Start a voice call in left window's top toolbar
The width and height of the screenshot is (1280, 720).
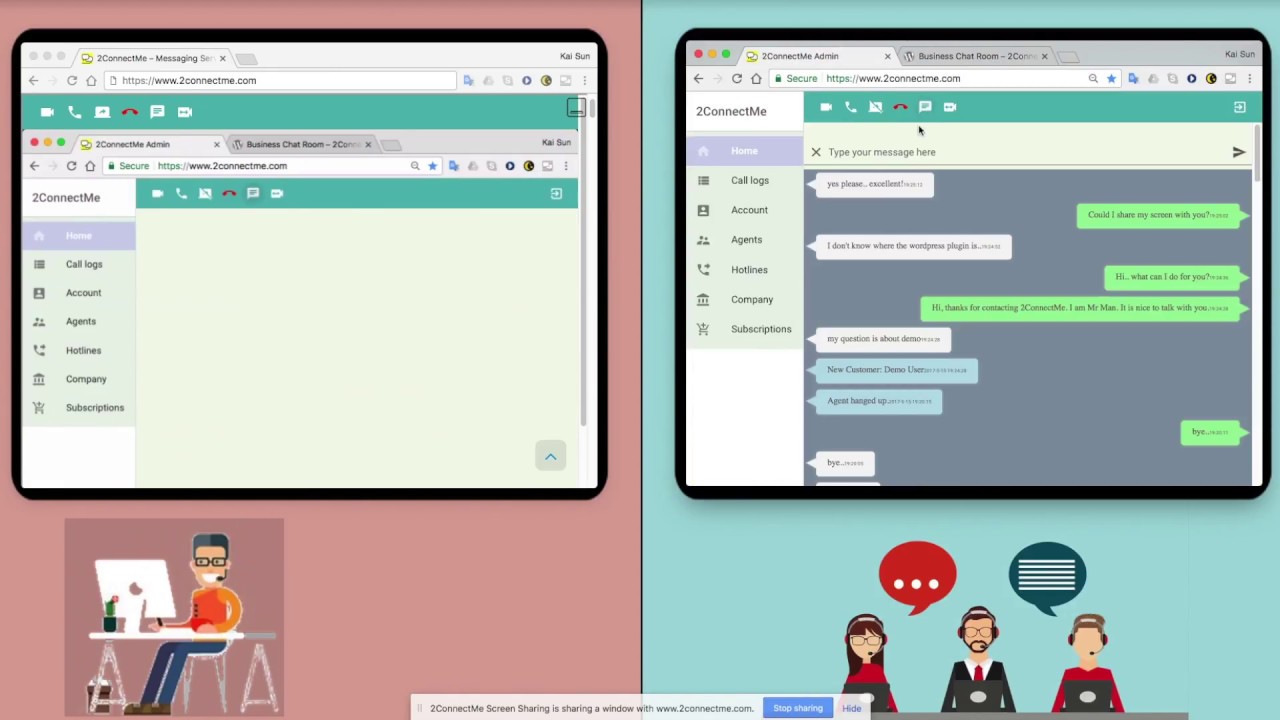click(75, 112)
